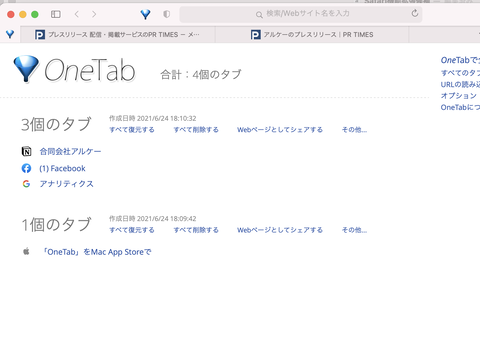Open the (1) Facebook link
The width and height of the screenshot is (480, 361).
click(x=62, y=168)
